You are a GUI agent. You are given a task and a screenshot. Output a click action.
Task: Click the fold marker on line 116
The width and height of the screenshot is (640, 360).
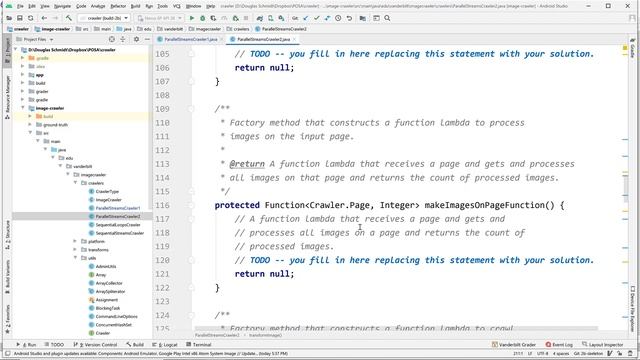[x=191, y=205]
